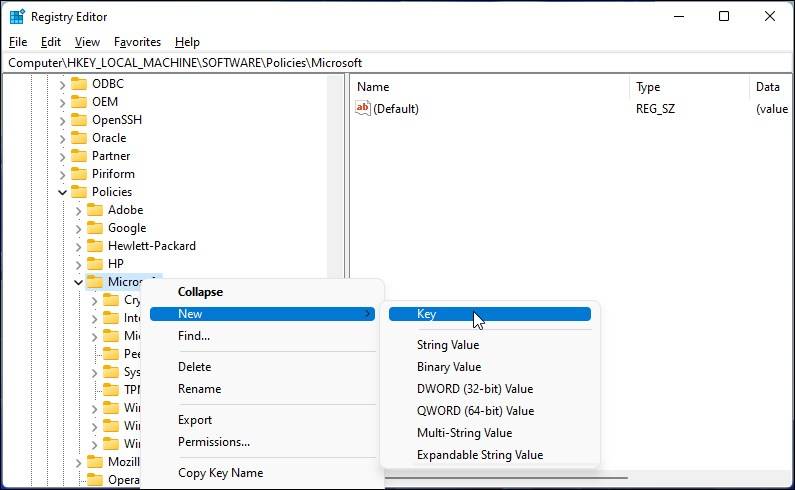Image resolution: width=795 pixels, height=490 pixels.
Task: Expand the Hewlett-Packard key
Action: coord(79,247)
